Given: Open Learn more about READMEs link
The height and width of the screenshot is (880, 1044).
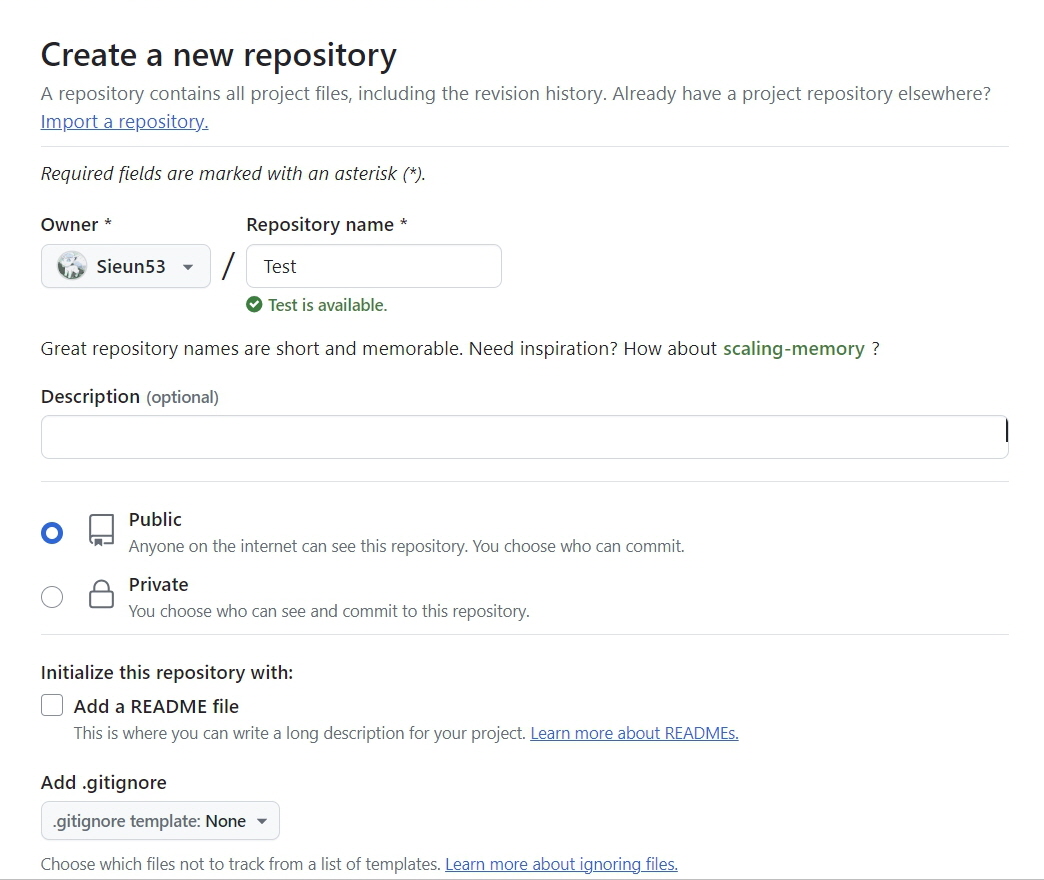Looking at the screenshot, I should pyautogui.click(x=634, y=733).
